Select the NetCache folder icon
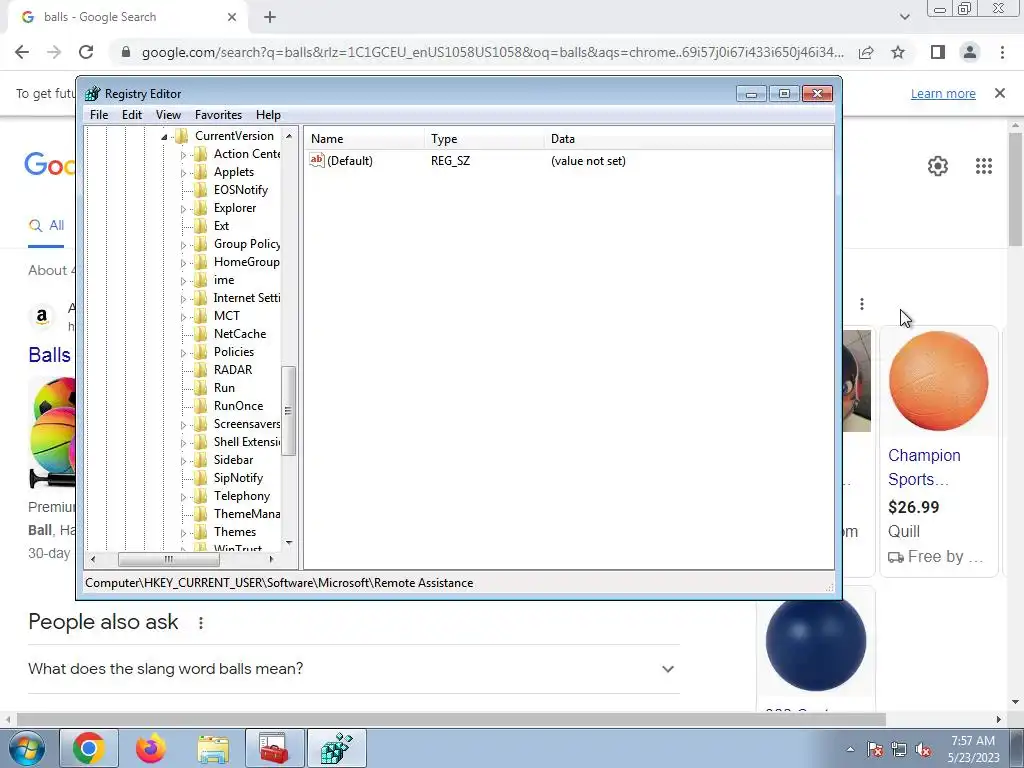This screenshot has height=768, width=1024. coord(201,334)
